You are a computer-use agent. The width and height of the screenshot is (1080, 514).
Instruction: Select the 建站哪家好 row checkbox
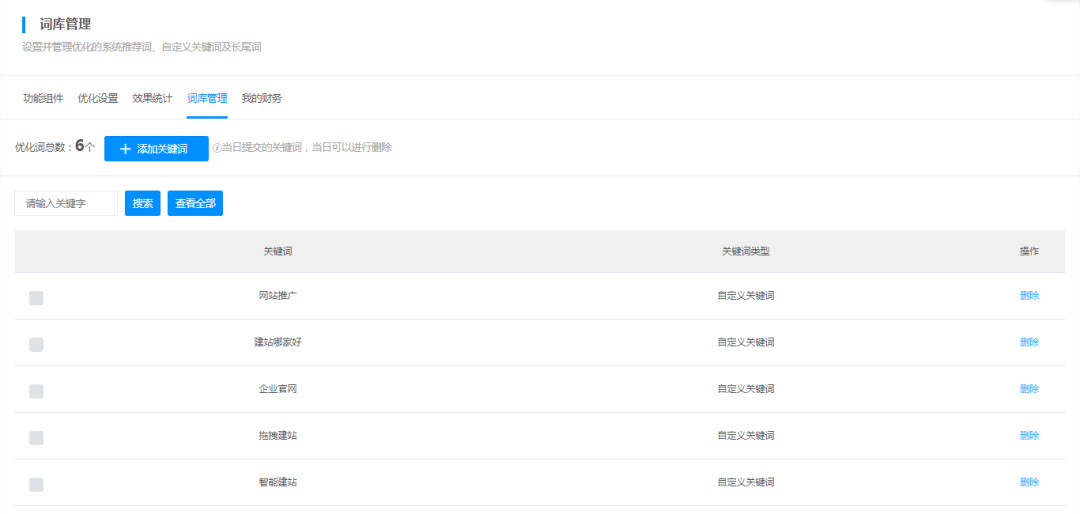coord(36,344)
